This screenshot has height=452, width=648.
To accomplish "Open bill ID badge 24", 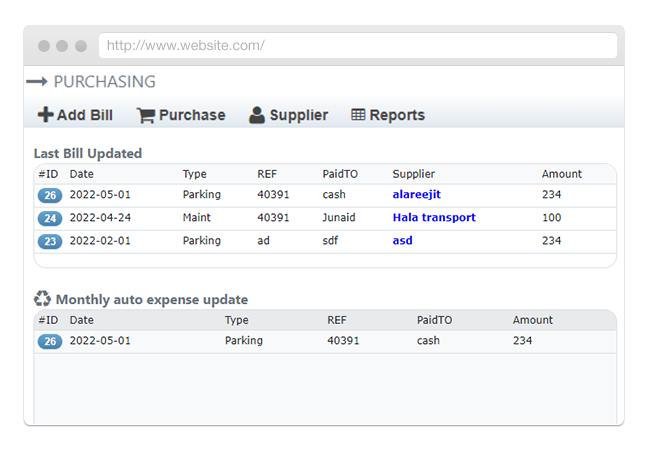I will tap(50, 218).
